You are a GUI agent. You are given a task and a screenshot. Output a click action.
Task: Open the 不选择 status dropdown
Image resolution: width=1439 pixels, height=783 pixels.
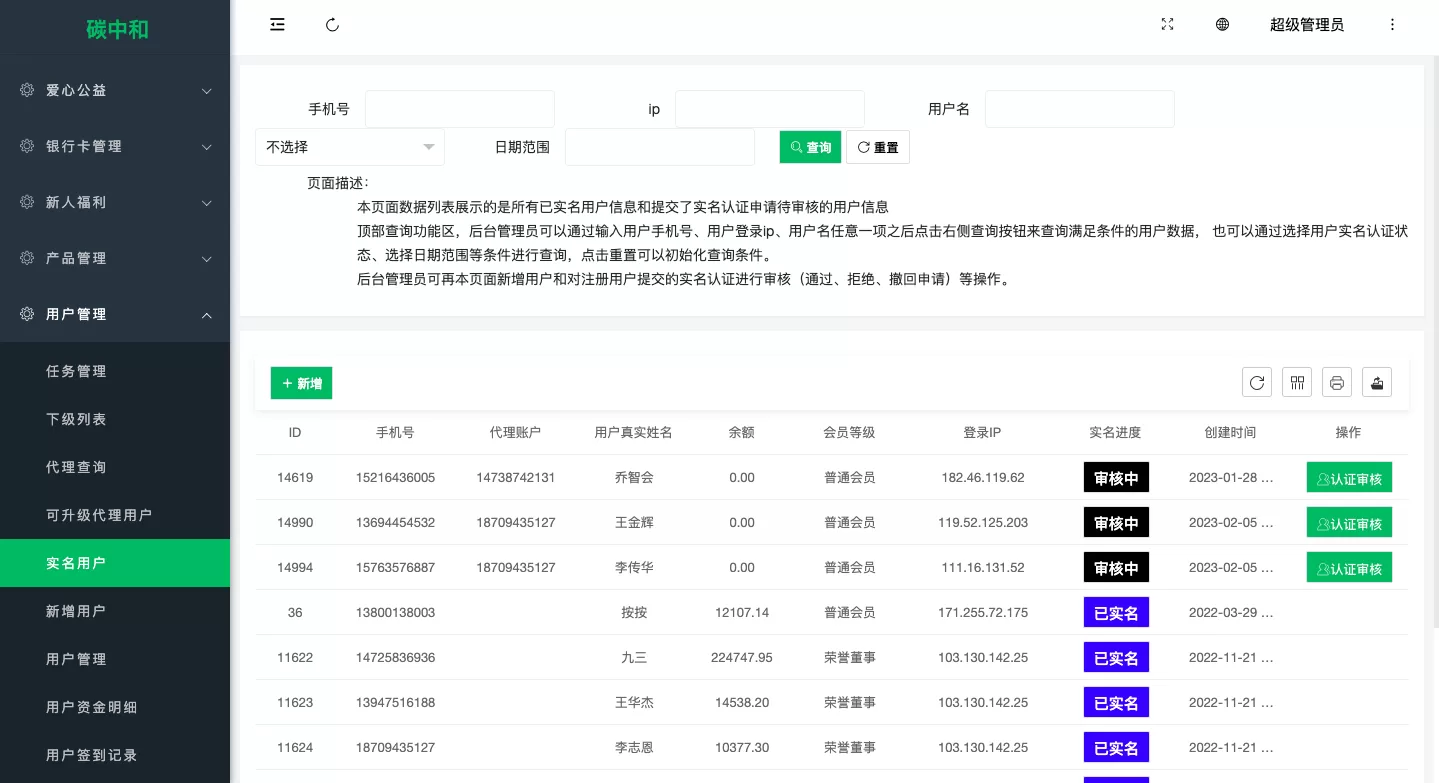[x=349, y=147]
